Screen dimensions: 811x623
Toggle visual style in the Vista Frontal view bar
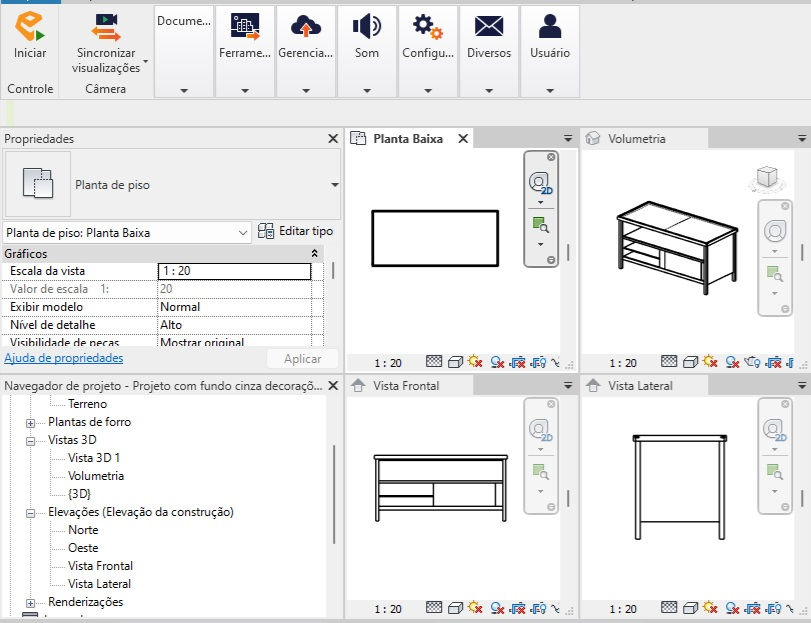point(455,609)
